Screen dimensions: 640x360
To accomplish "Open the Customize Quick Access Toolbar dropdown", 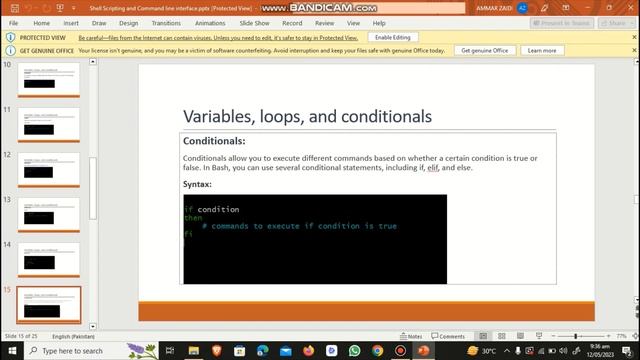I will (73, 8).
